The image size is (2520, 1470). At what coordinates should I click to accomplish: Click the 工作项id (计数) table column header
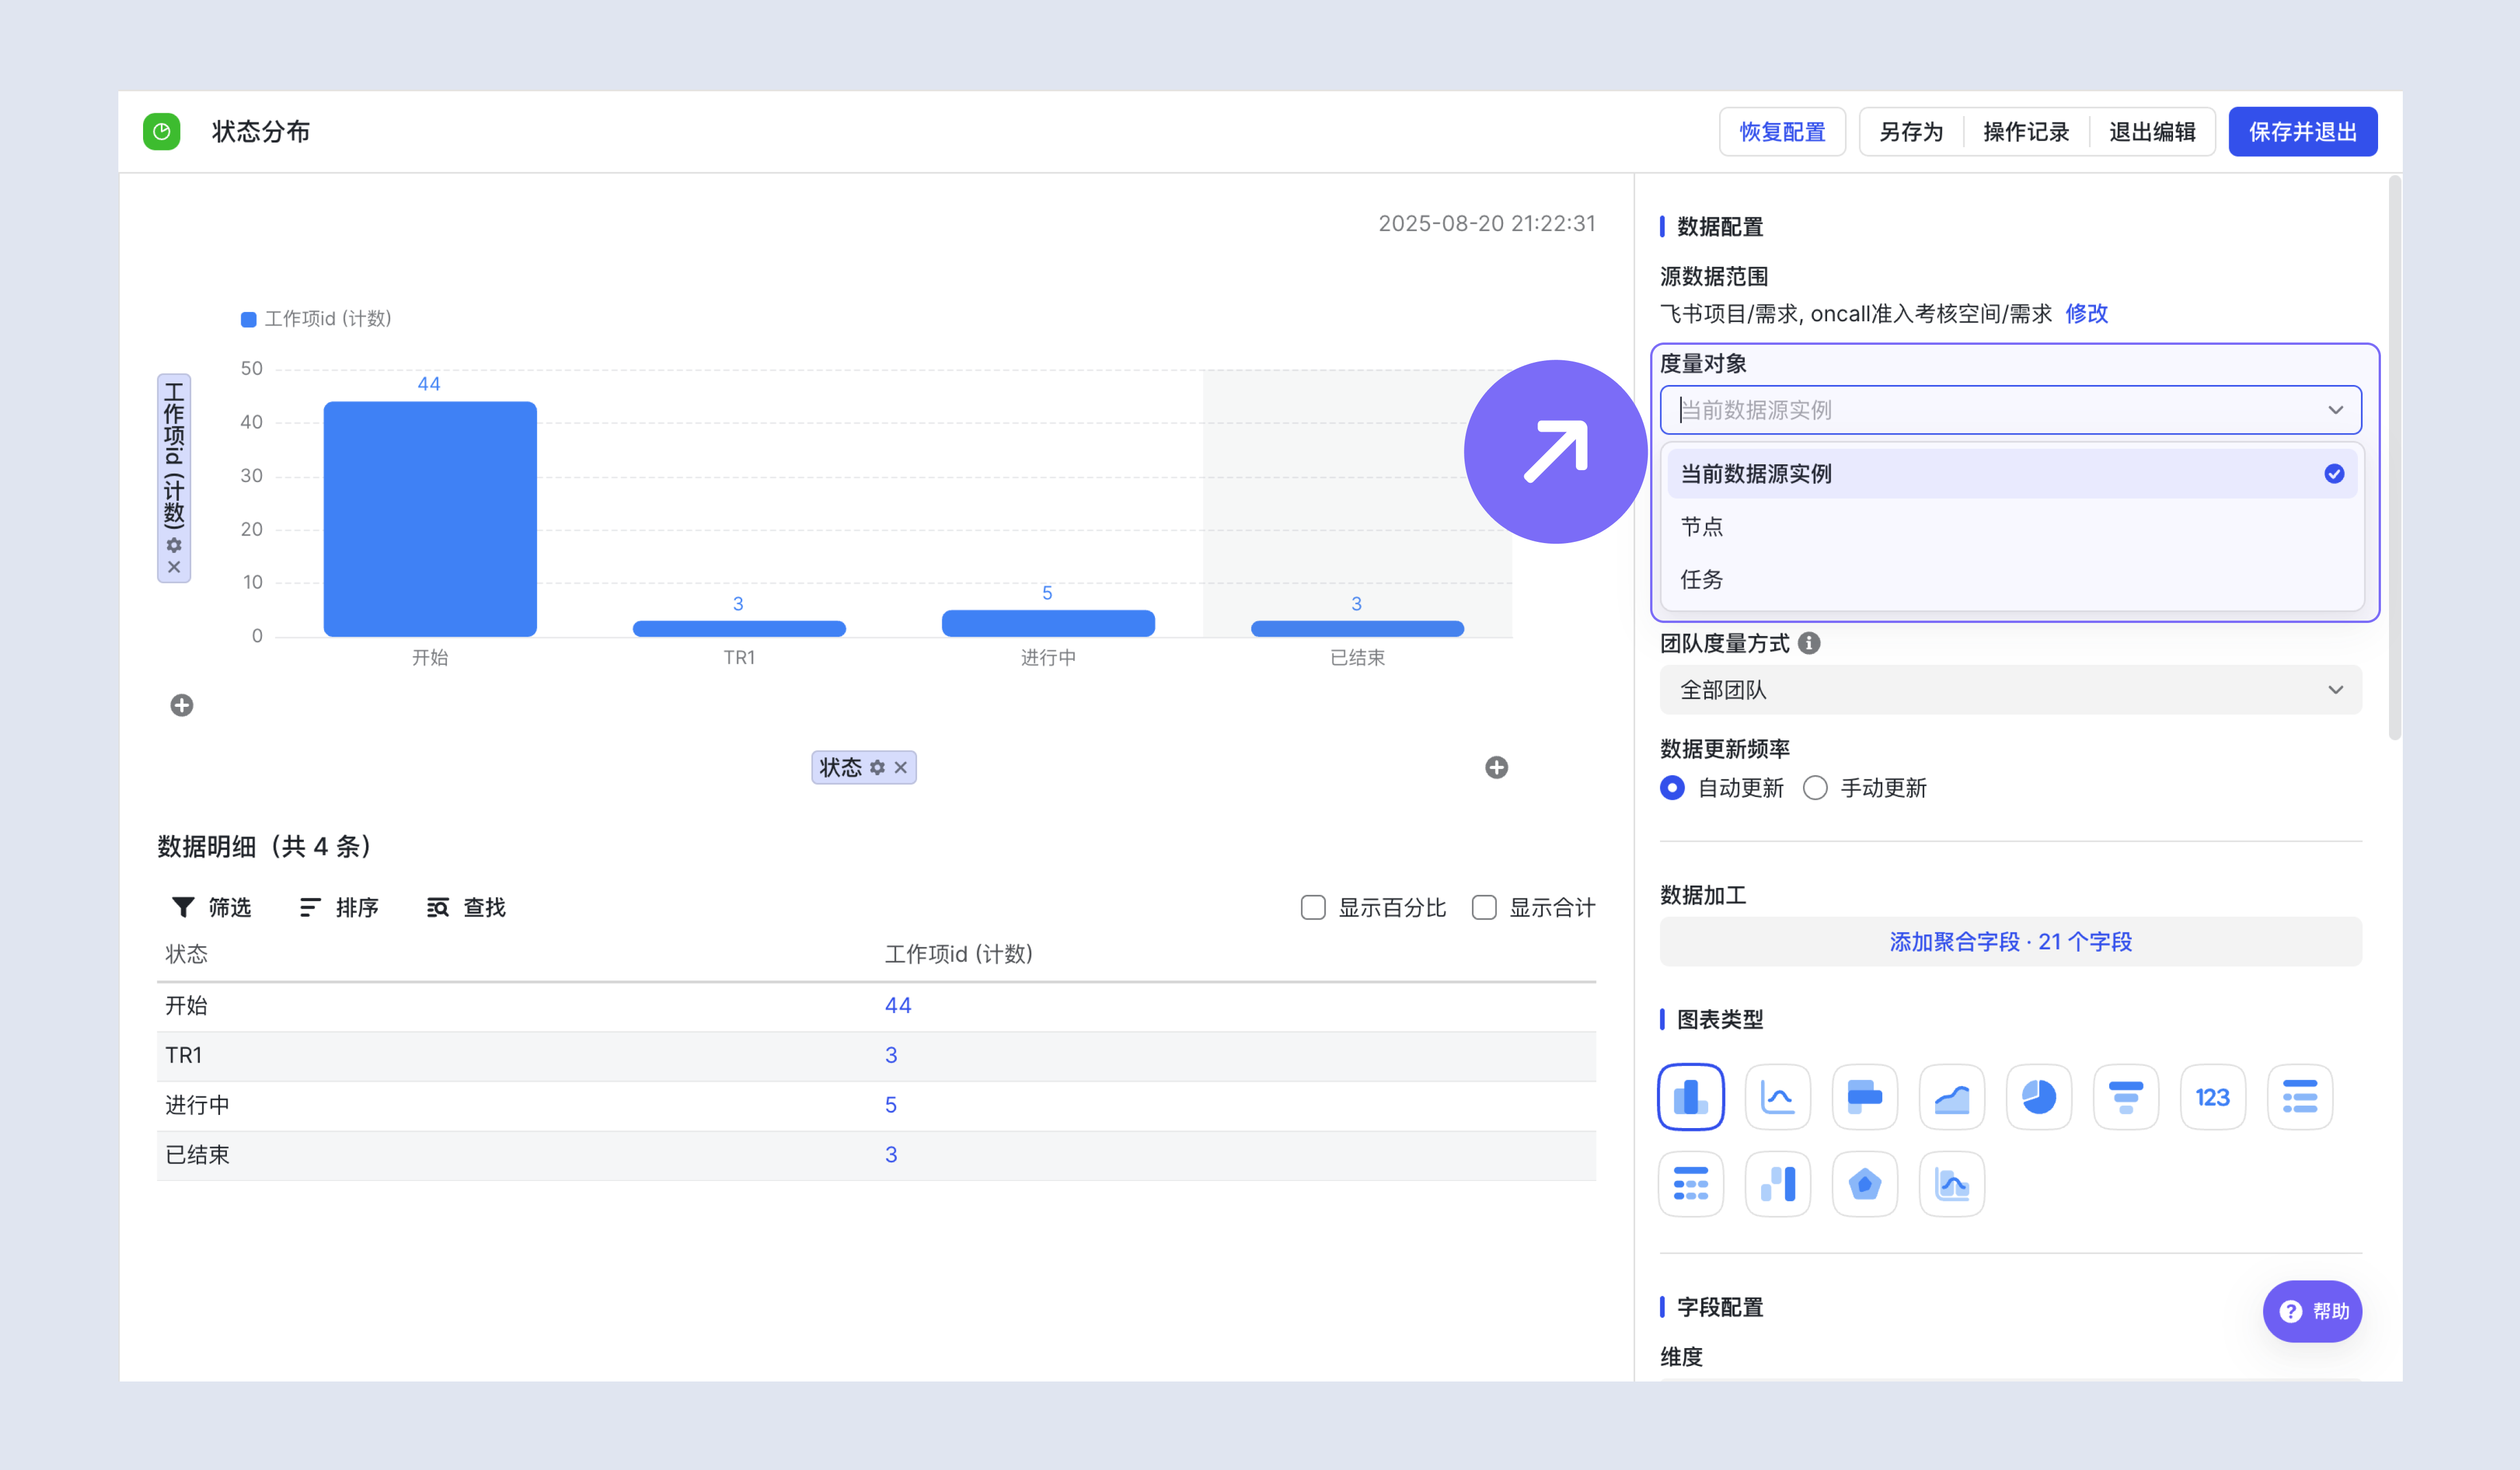(x=958, y=954)
